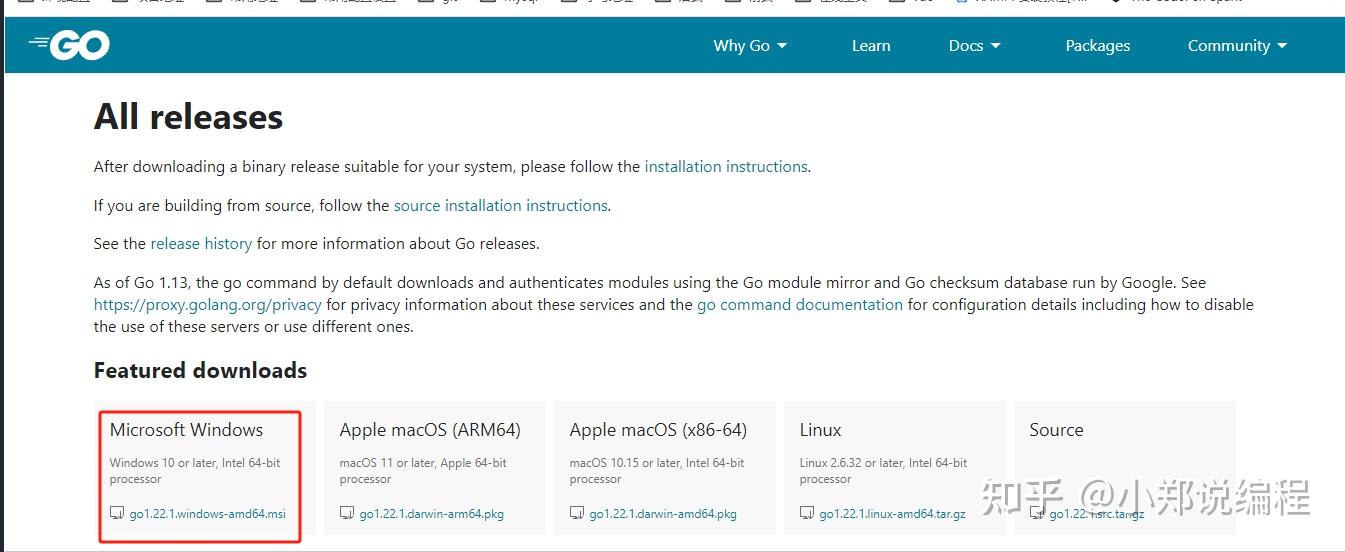Click the download icon beside the linux-amd64.tar.gz file
The width and height of the screenshot is (1345, 552).
[x=807, y=513]
